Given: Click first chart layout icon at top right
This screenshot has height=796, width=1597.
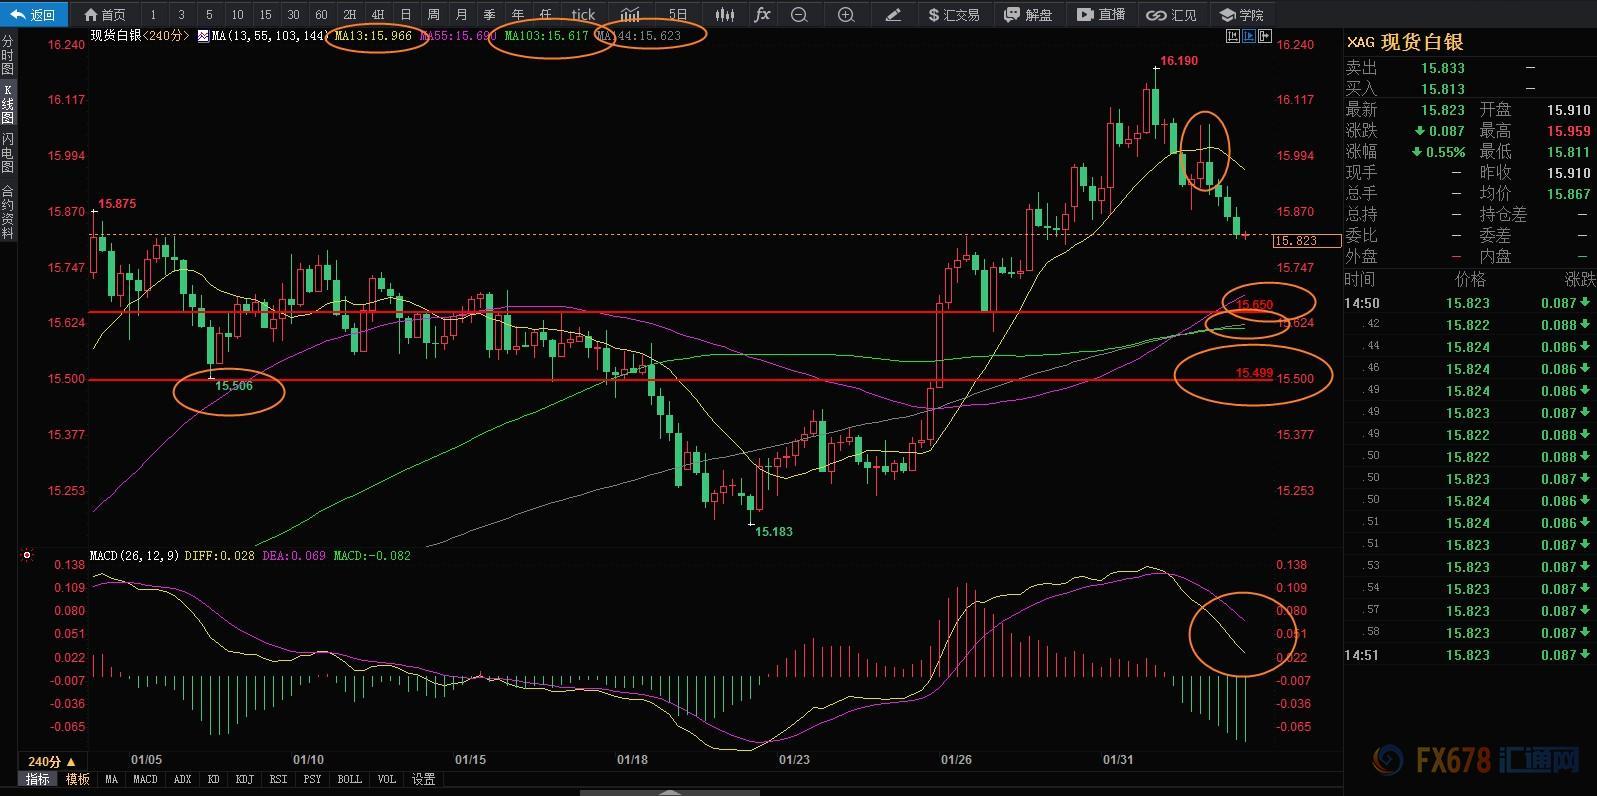Looking at the screenshot, I should click(x=1234, y=36).
